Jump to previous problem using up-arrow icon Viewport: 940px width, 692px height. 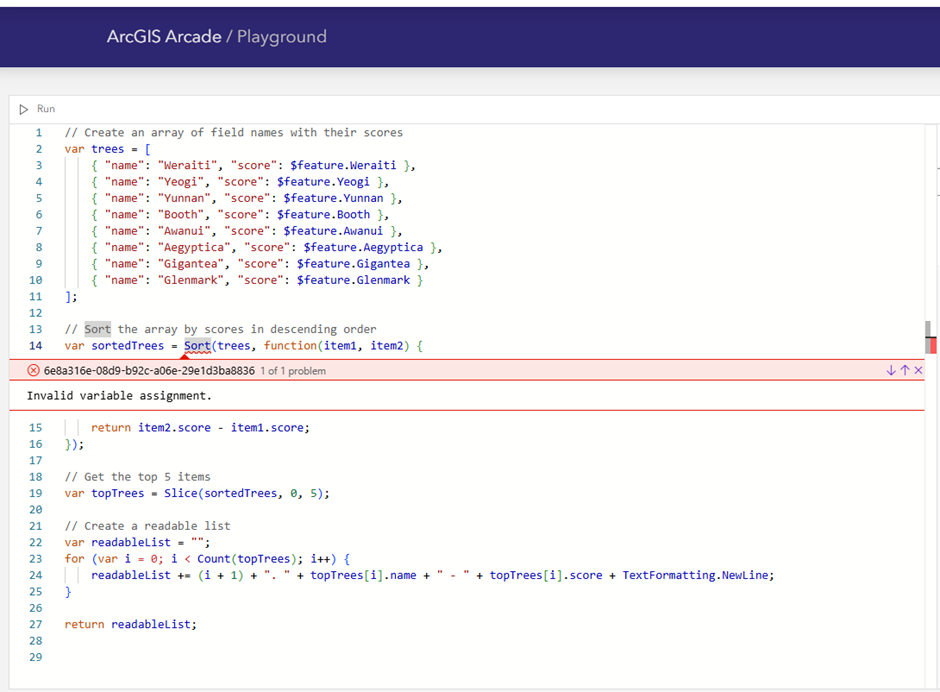(x=906, y=369)
